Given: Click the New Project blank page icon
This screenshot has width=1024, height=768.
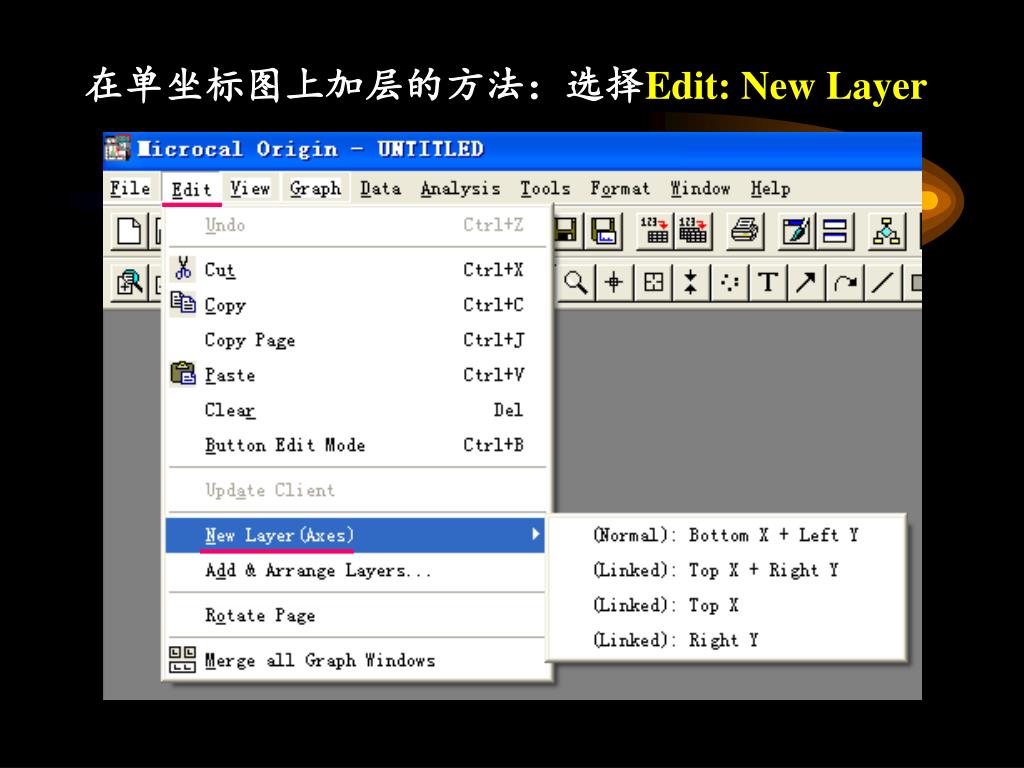Looking at the screenshot, I should (129, 231).
